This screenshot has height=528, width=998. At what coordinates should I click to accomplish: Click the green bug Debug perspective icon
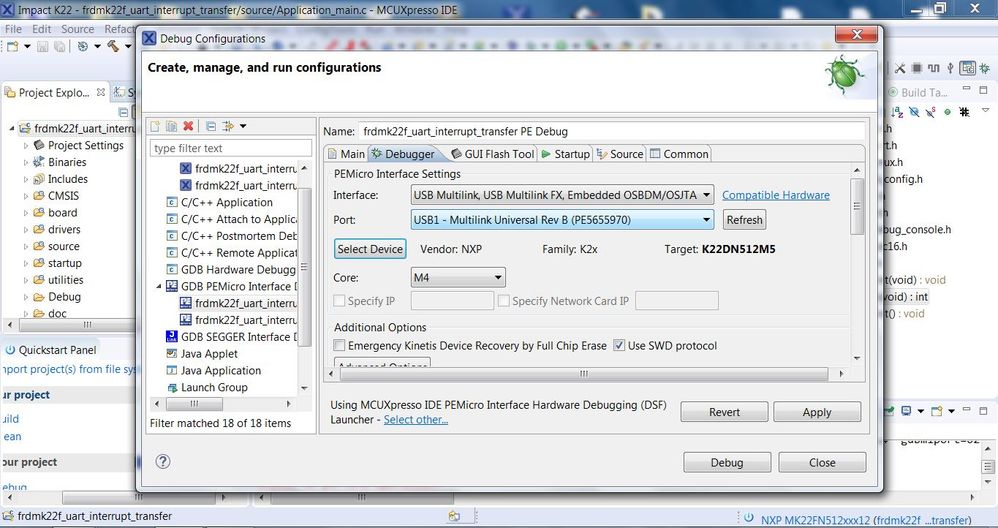[985, 67]
